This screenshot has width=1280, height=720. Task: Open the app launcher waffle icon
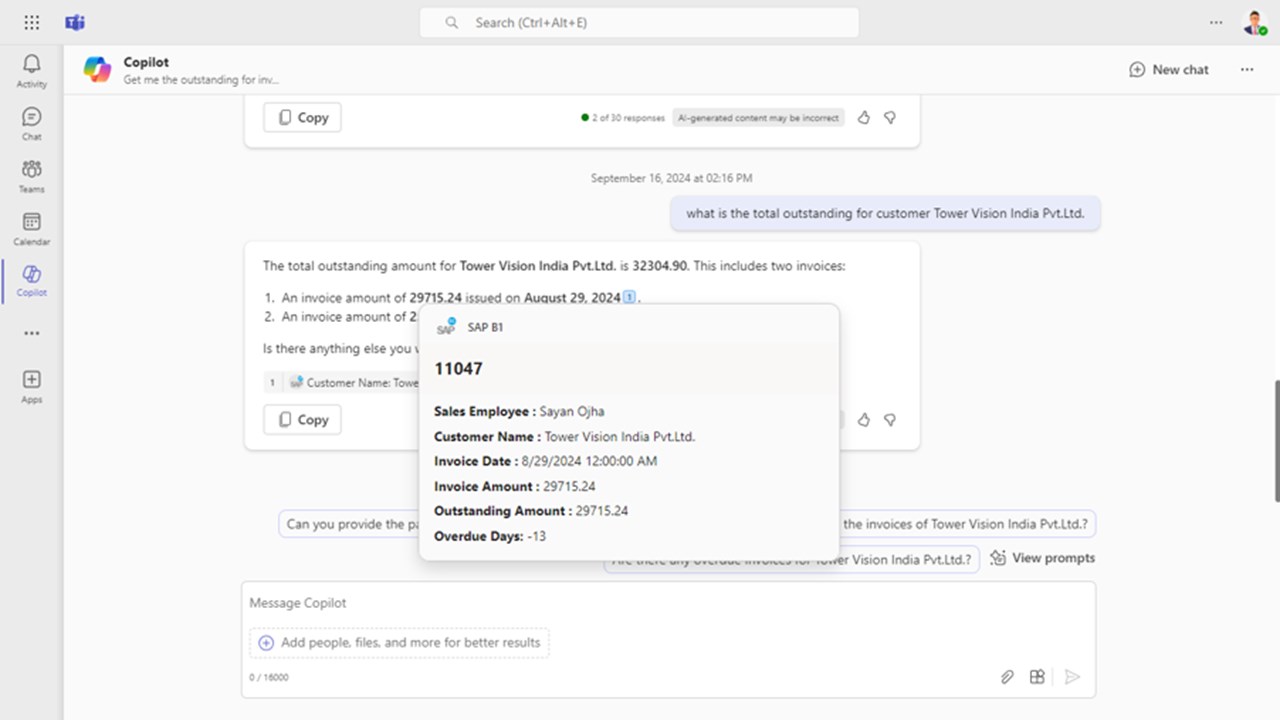coord(32,22)
